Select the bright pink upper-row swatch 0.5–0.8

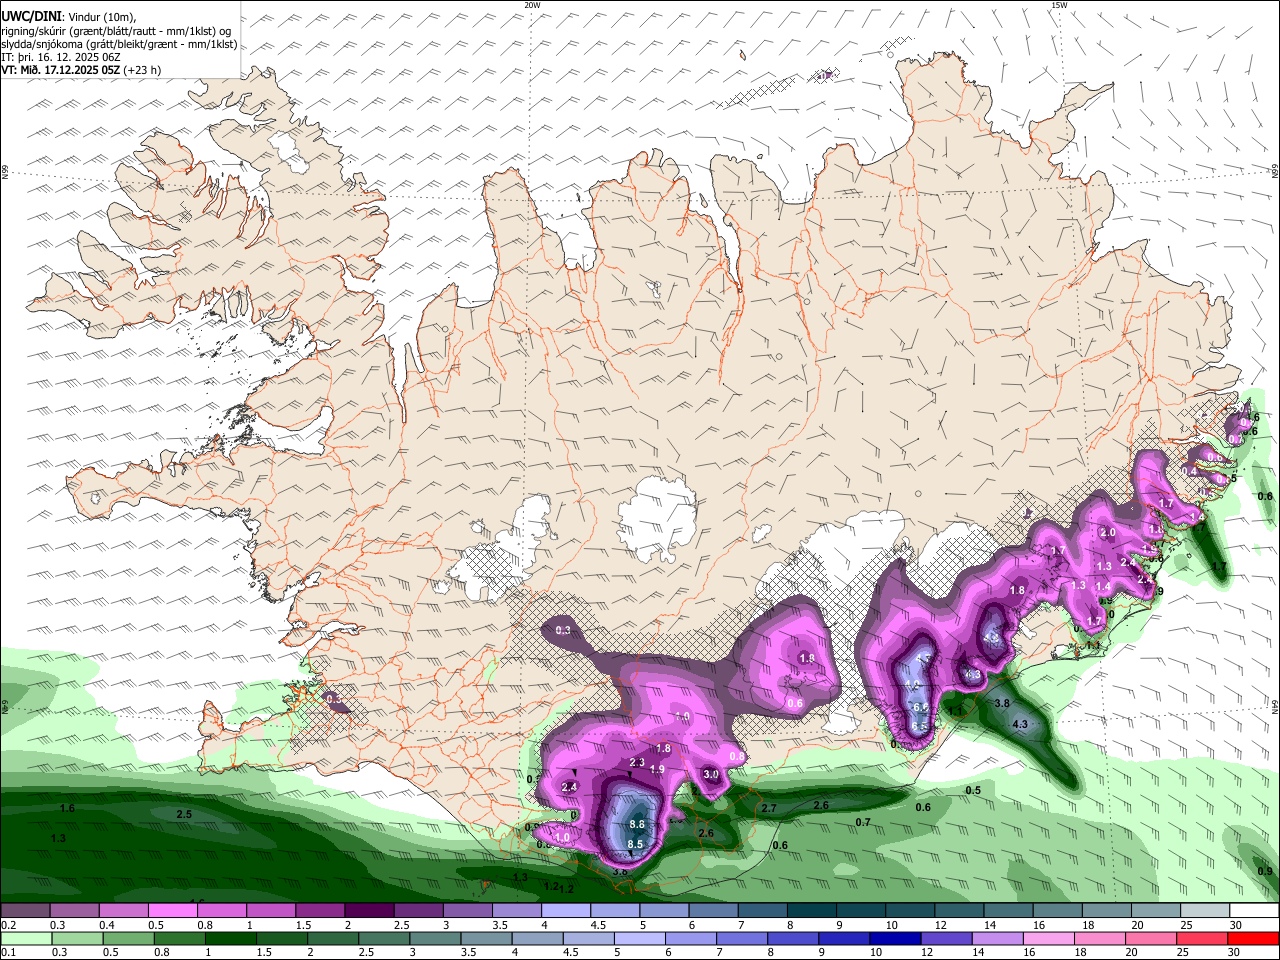pos(172,910)
